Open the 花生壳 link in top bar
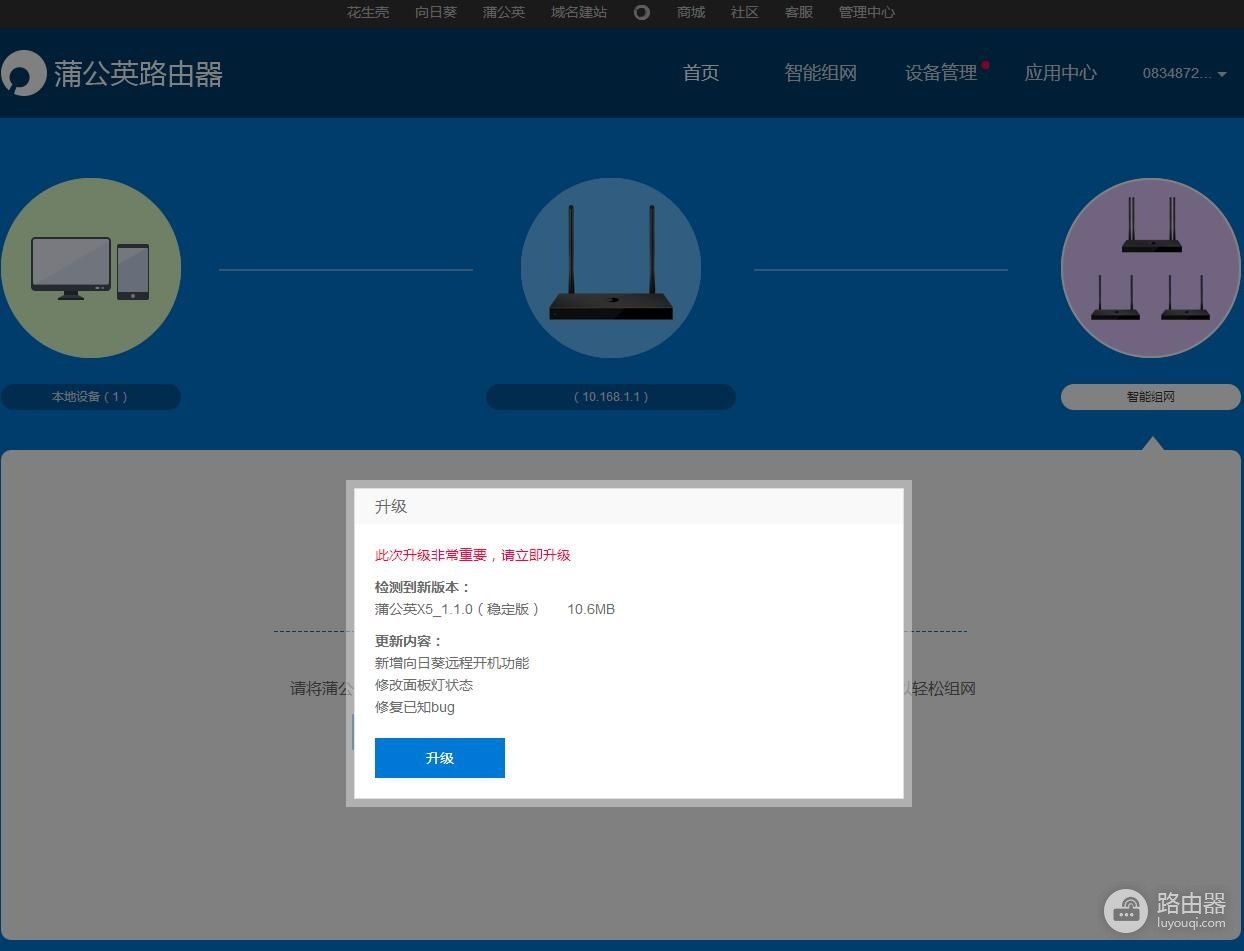 pyautogui.click(x=368, y=12)
